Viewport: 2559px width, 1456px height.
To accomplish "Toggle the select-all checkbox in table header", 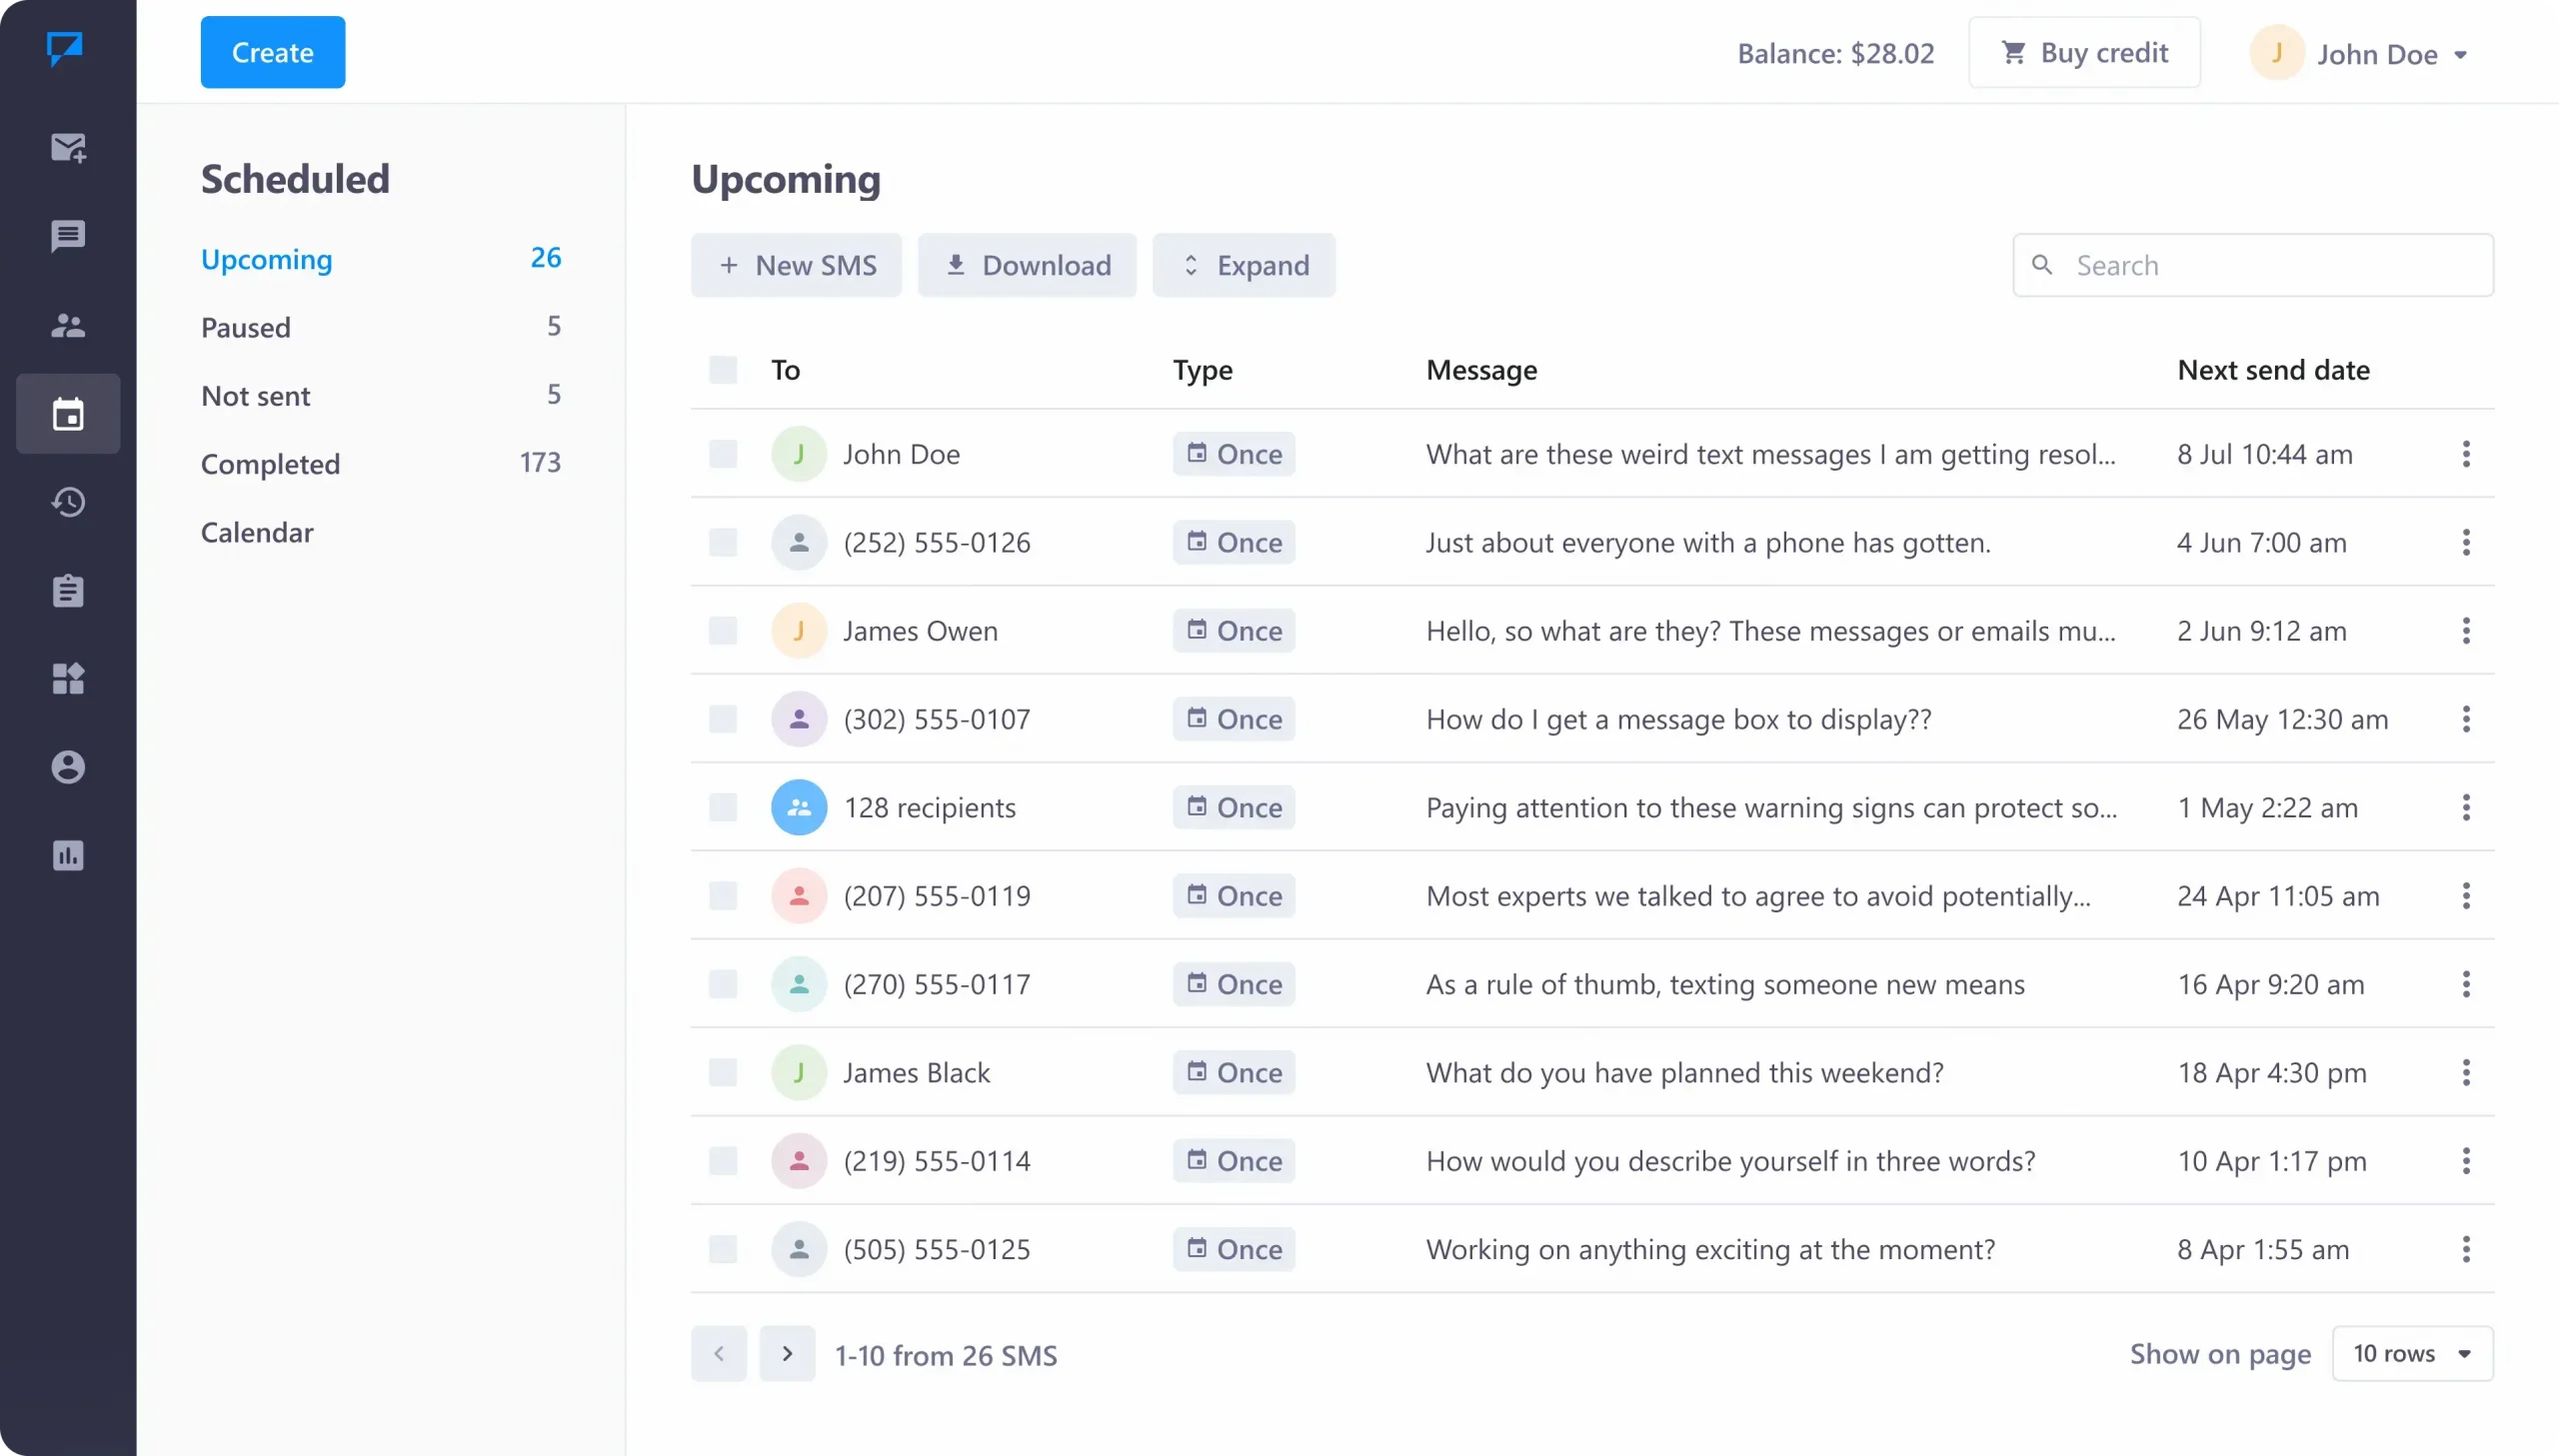I will 723,370.
